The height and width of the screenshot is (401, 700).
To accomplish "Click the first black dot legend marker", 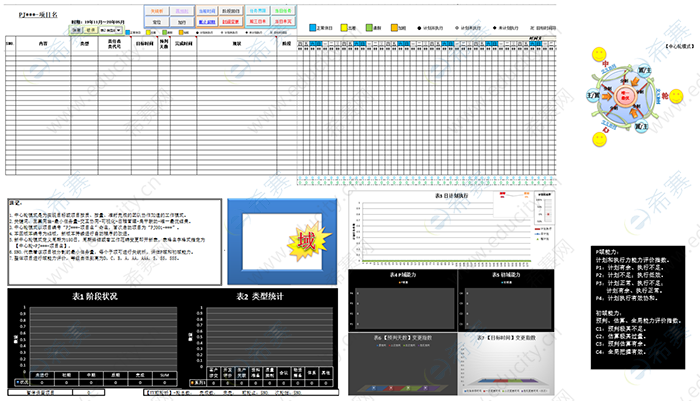I will (419, 28).
